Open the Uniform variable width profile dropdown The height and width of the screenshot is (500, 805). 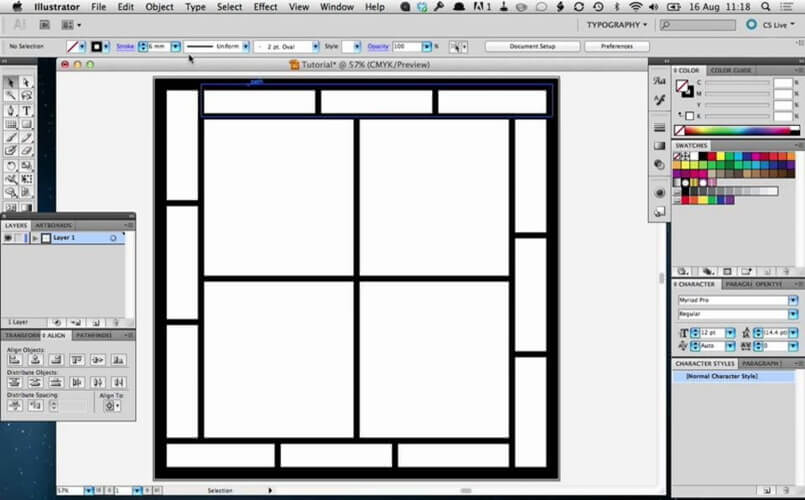point(246,47)
